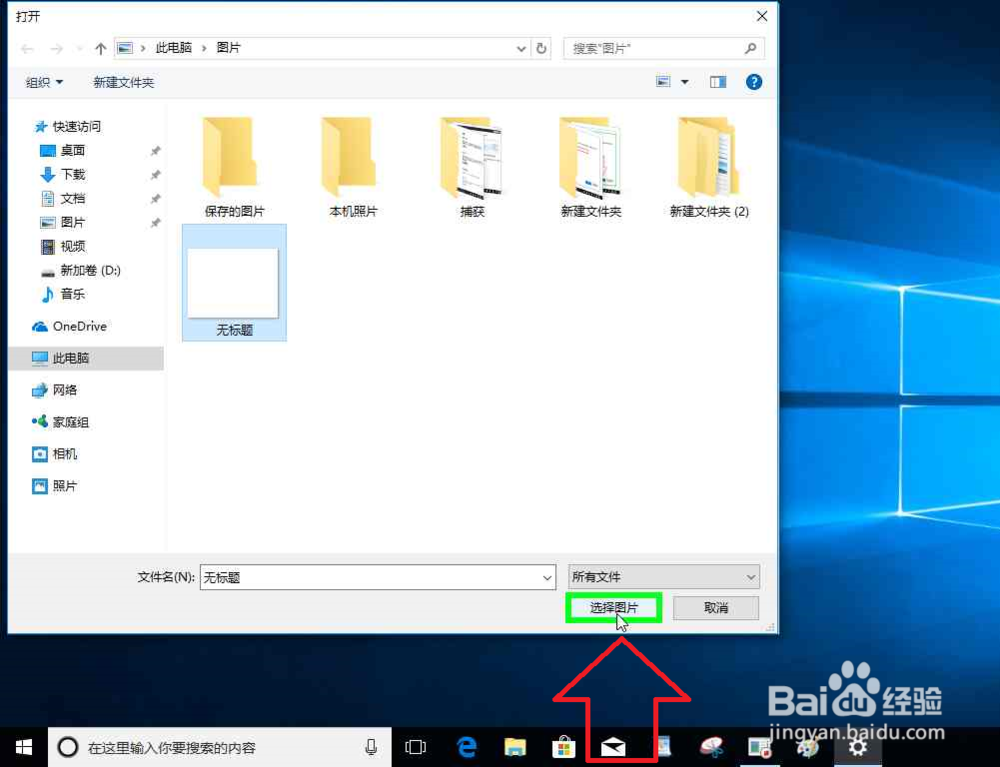Image resolution: width=1000 pixels, height=767 pixels.
Task: Go up one folder level
Action: click(100, 48)
